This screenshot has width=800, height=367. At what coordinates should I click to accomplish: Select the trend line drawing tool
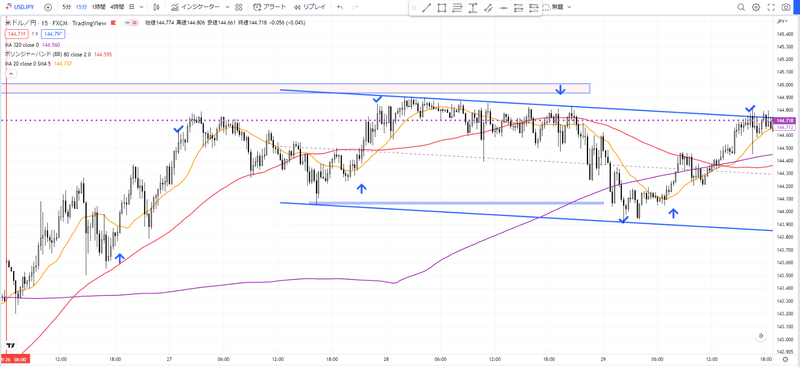(x=427, y=8)
